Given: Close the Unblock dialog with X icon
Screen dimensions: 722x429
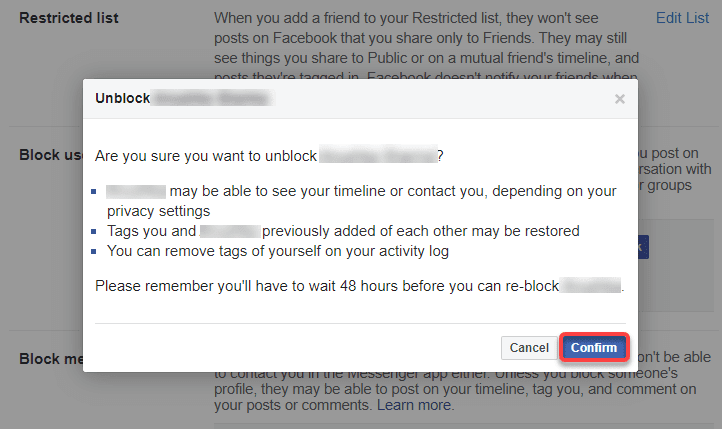Looking at the screenshot, I should [x=620, y=99].
